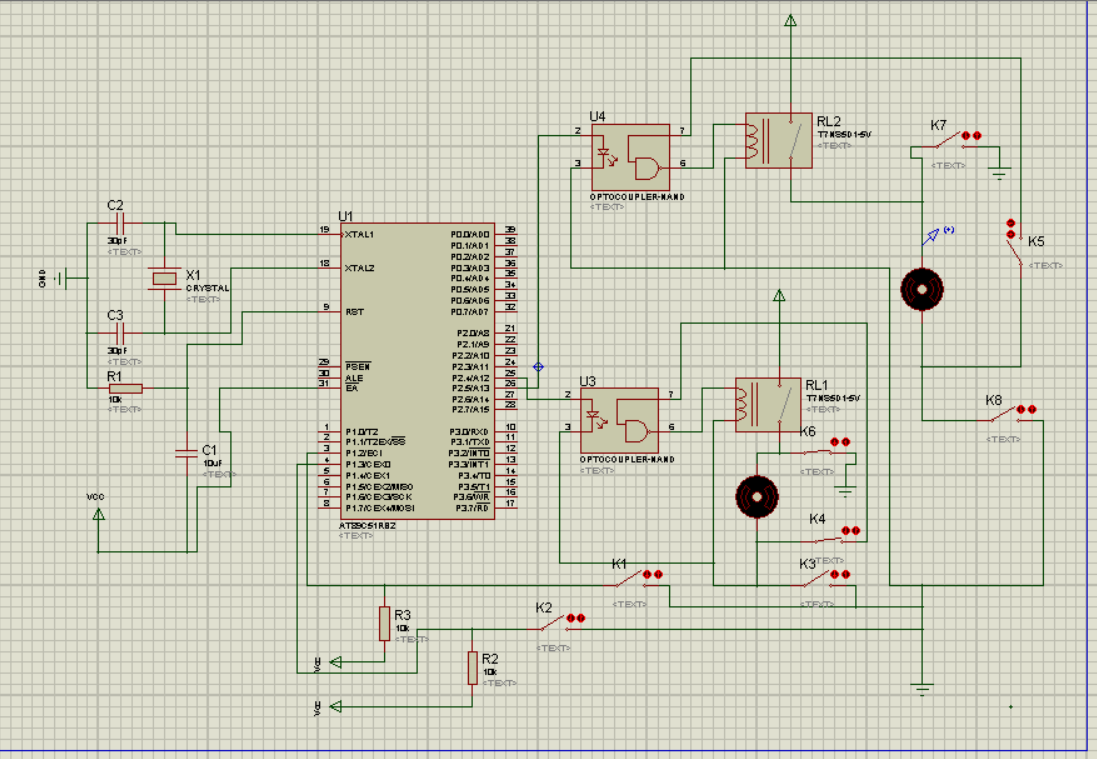Select capacitor C2
The height and width of the screenshot is (759, 1097).
(120, 224)
